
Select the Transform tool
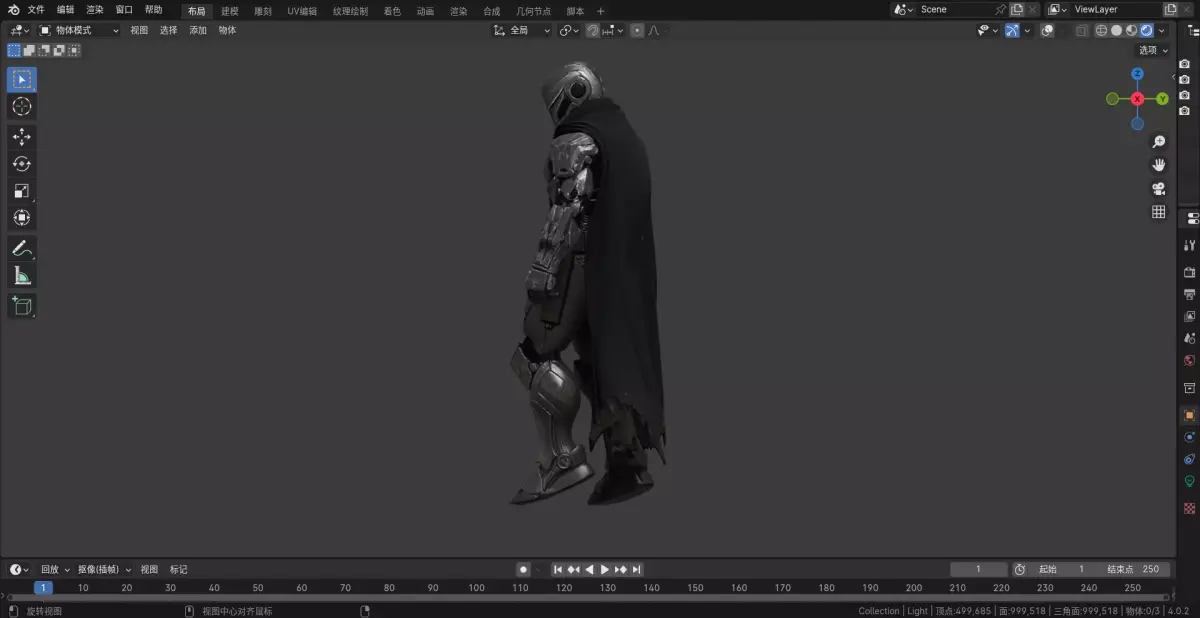[x=22, y=218]
